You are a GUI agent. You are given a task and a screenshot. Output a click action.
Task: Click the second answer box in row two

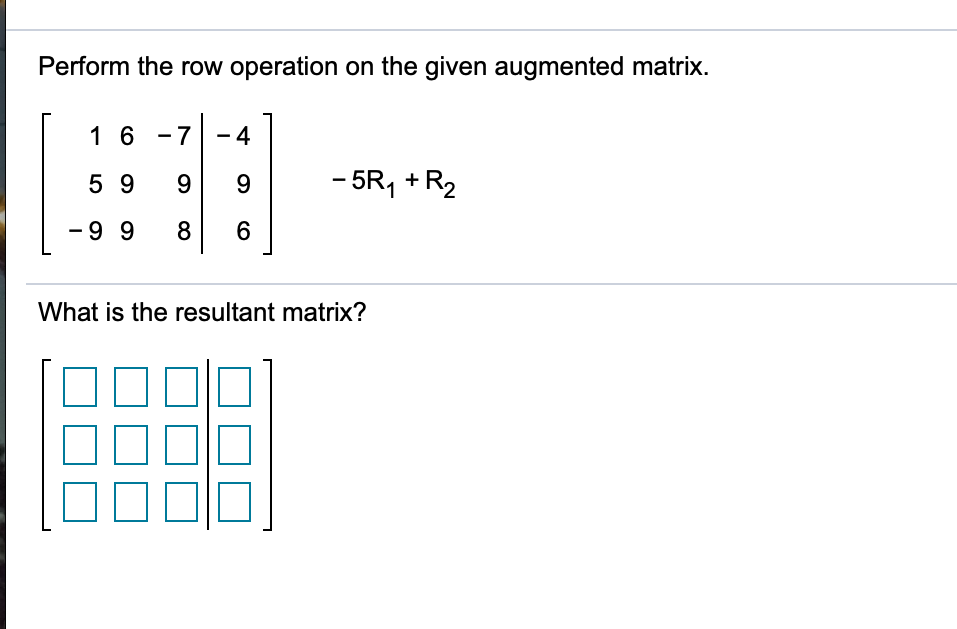tap(128, 446)
